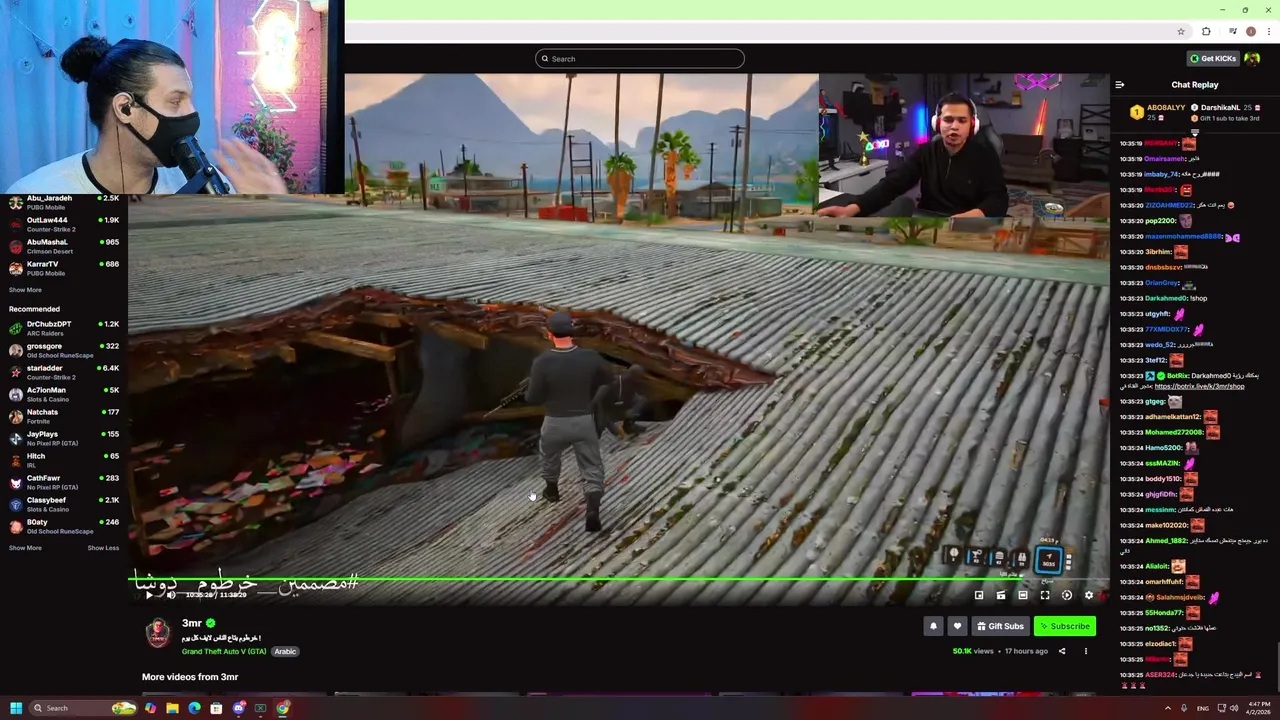Open Classybeef recommended channel
The width and height of the screenshot is (1280, 720).
pyautogui.click(x=64, y=505)
